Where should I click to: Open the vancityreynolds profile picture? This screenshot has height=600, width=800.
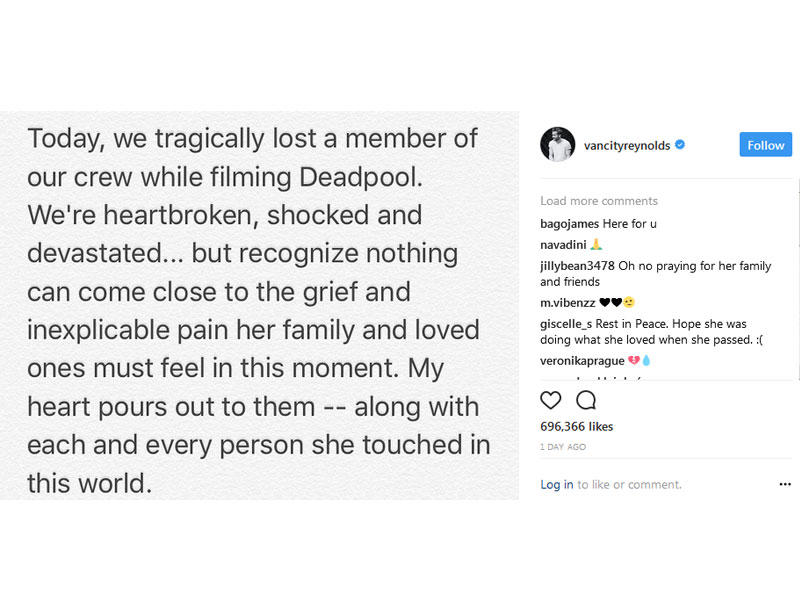click(557, 145)
